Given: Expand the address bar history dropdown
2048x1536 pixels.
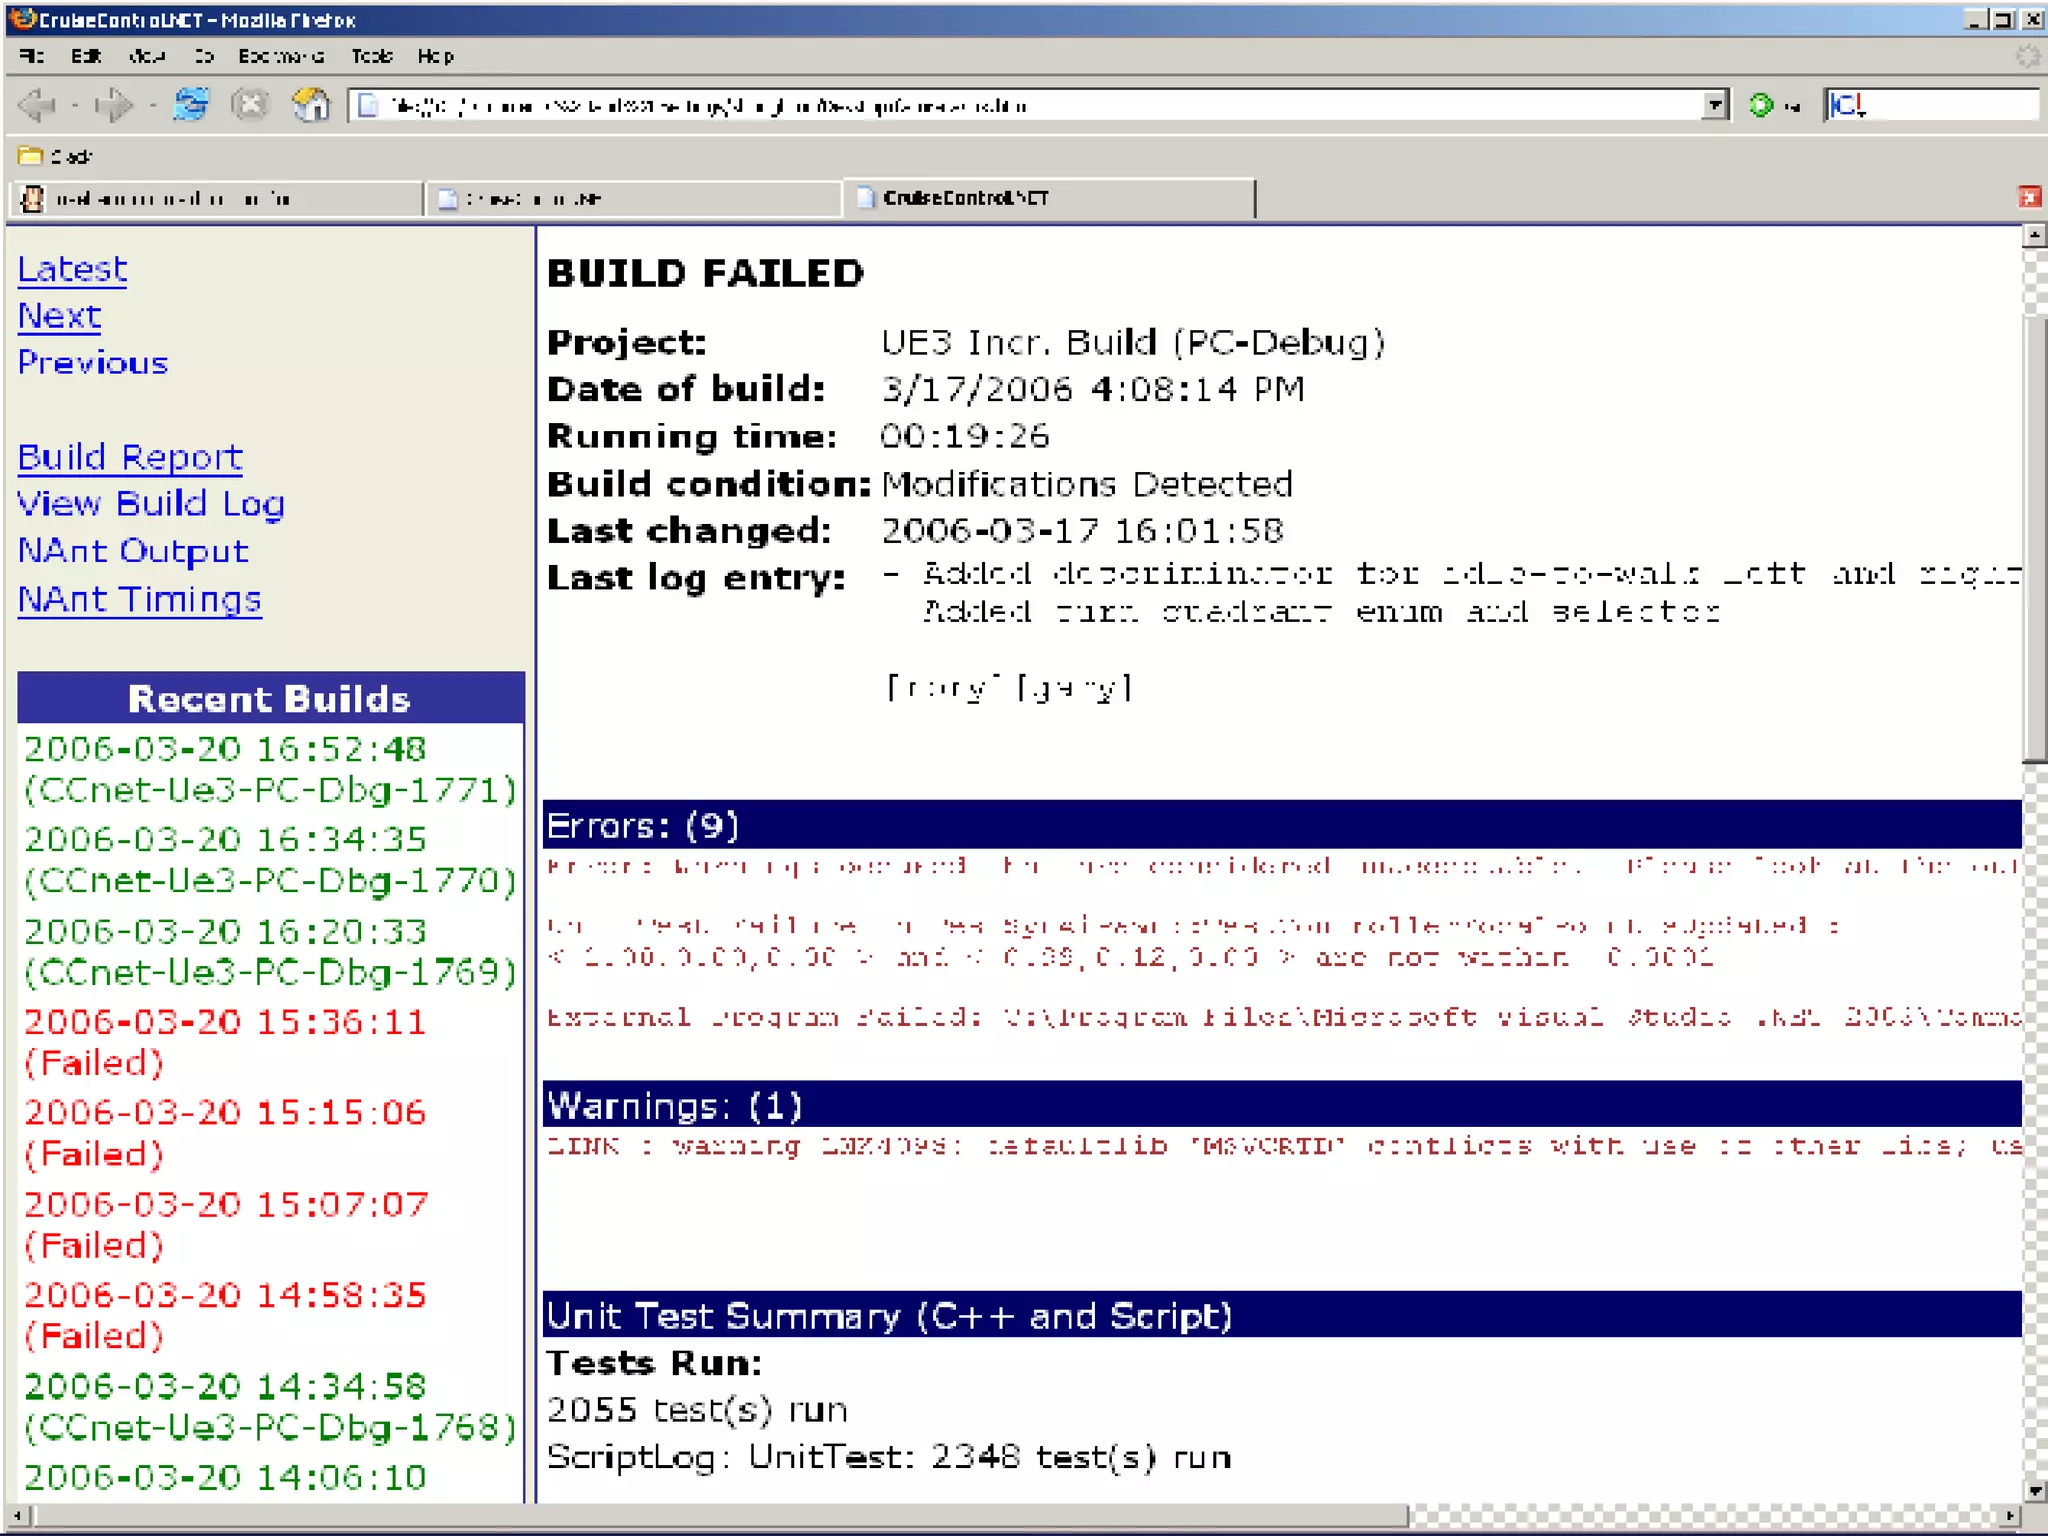Looking at the screenshot, I should [x=1714, y=104].
